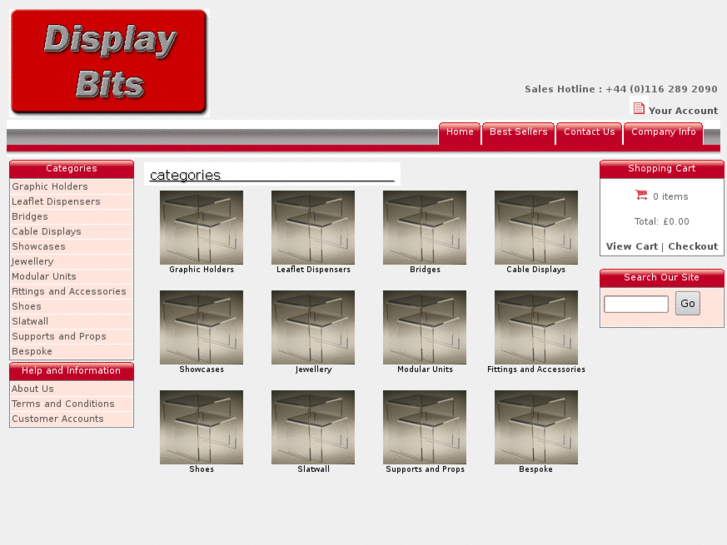Click View Cart link
The width and height of the screenshot is (727, 545).
[x=631, y=246]
